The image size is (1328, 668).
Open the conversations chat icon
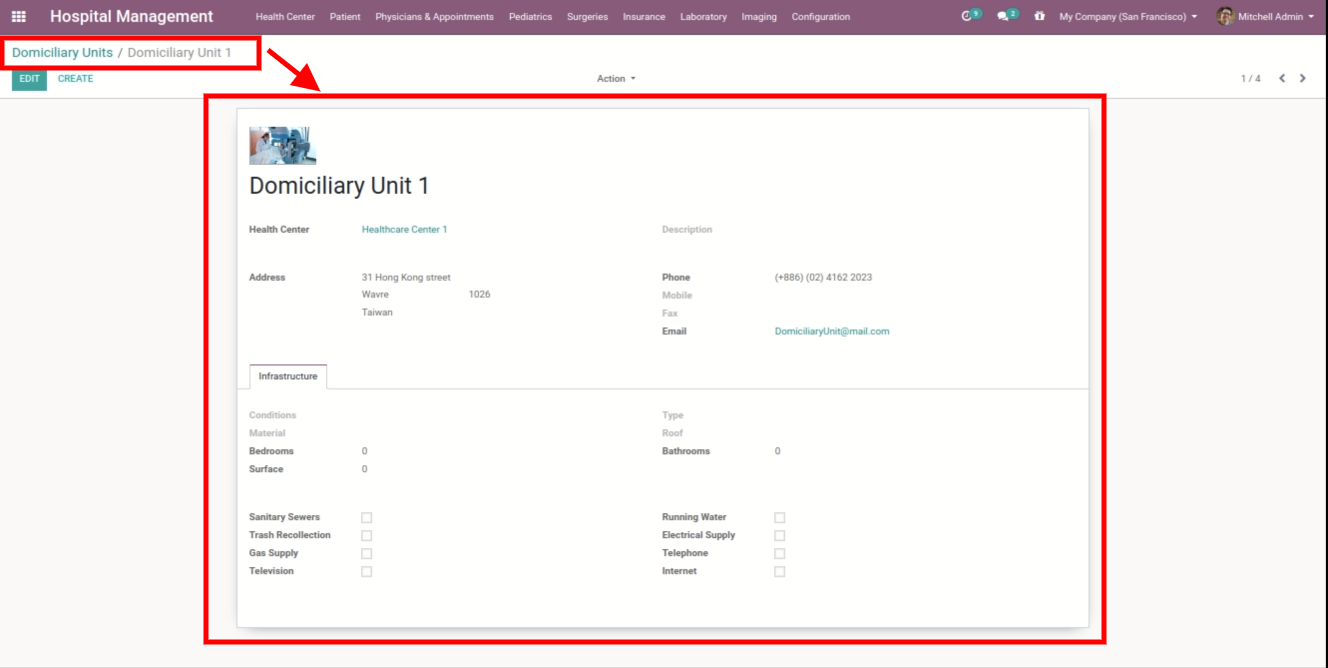[x=1003, y=16]
